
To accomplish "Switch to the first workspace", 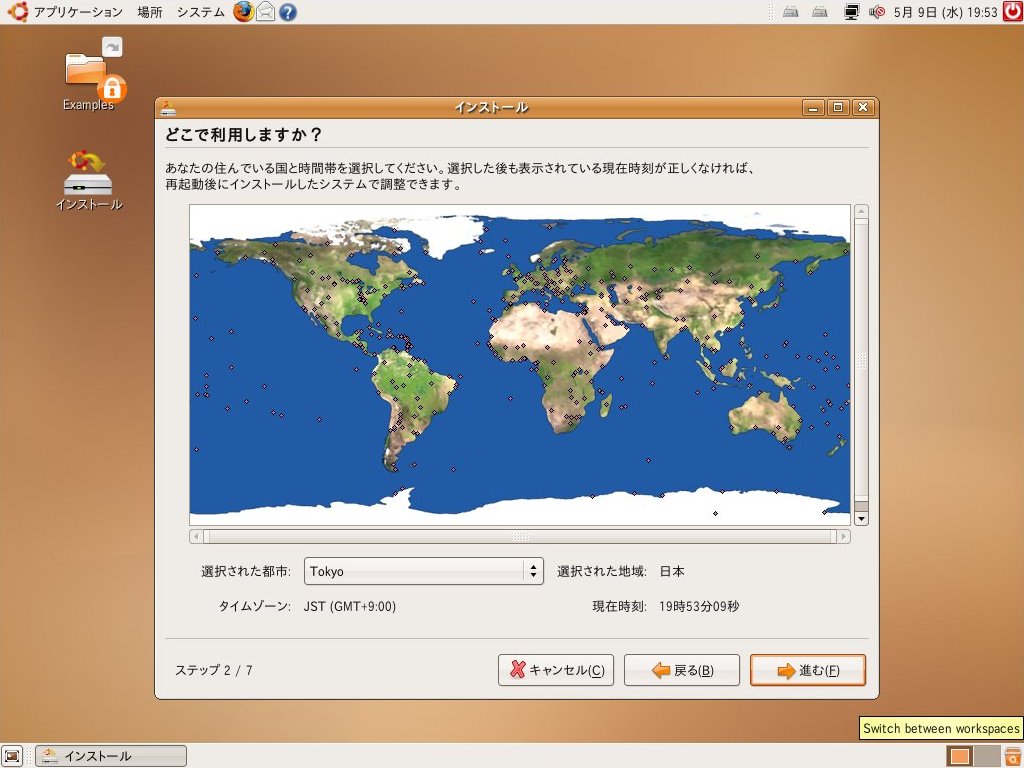I will click(x=959, y=756).
